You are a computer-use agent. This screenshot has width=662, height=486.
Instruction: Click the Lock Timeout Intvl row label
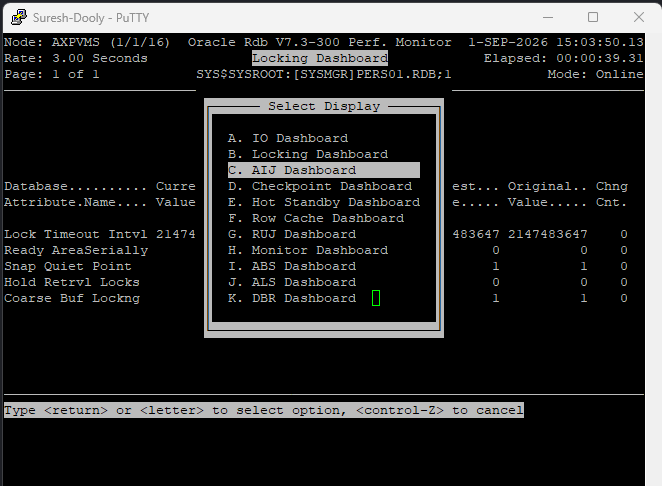[x=76, y=234]
